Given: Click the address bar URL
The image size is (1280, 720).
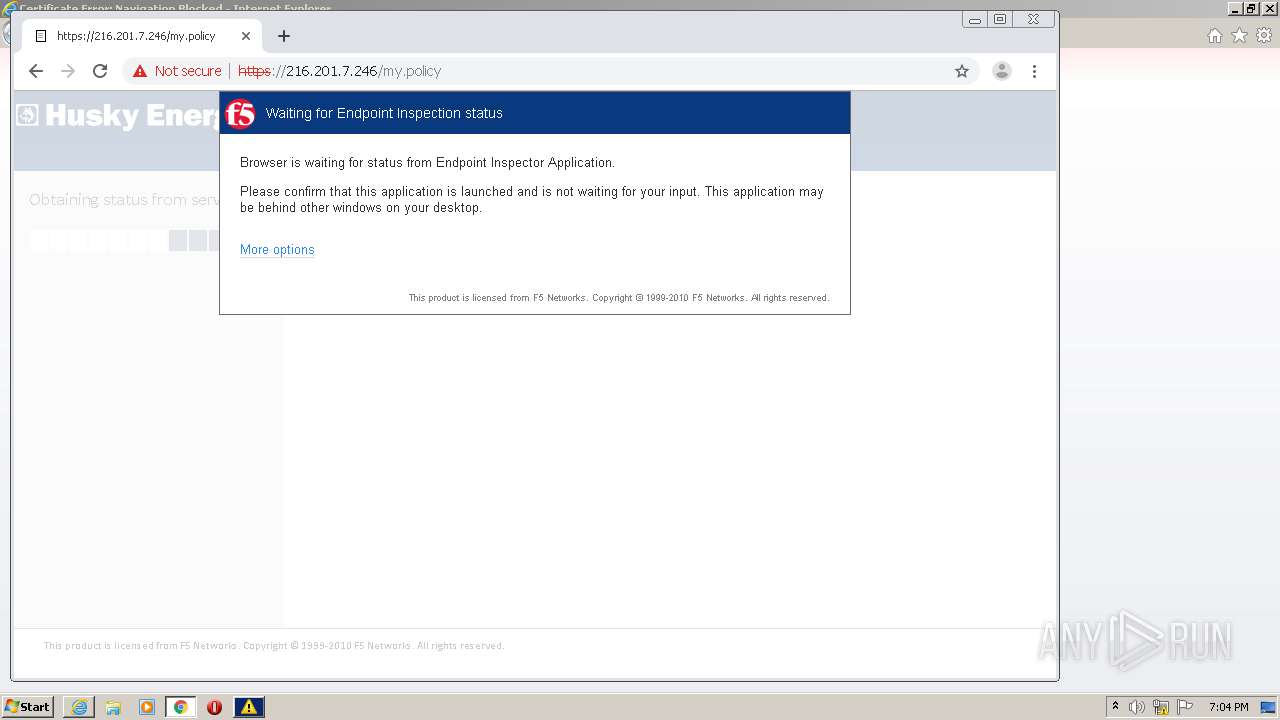Looking at the screenshot, I should (x=340, y=71).
